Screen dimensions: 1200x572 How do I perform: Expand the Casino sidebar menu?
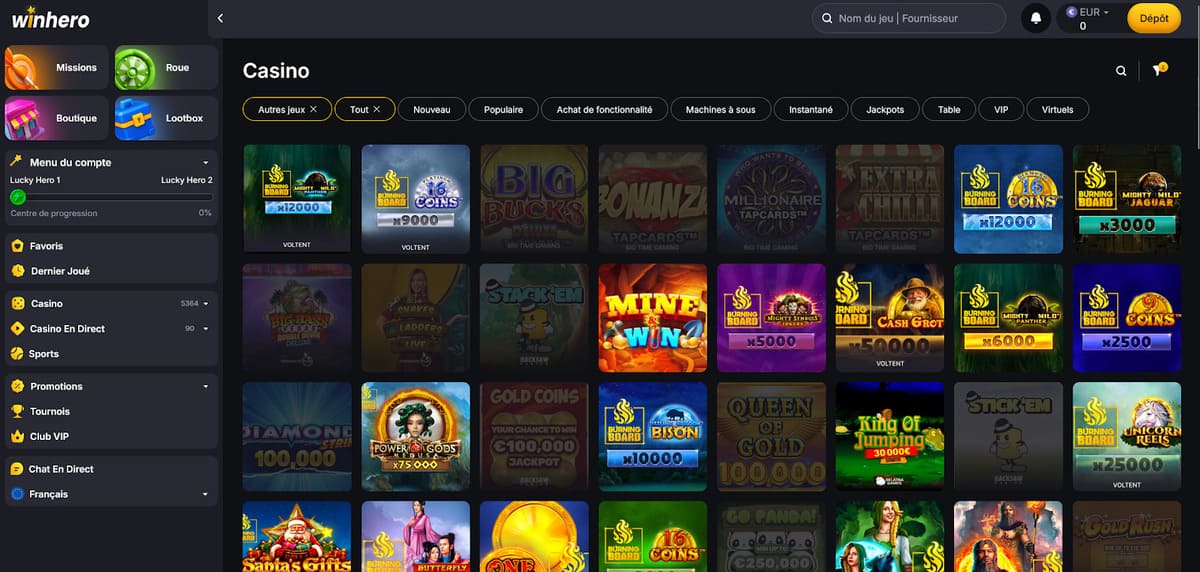click(x=205, y=303)
